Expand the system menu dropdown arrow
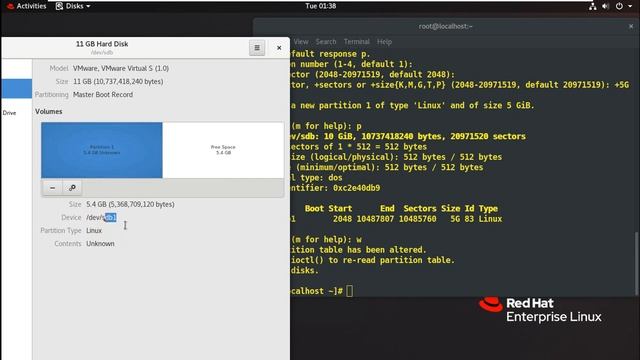 click(x=630, y=6)
